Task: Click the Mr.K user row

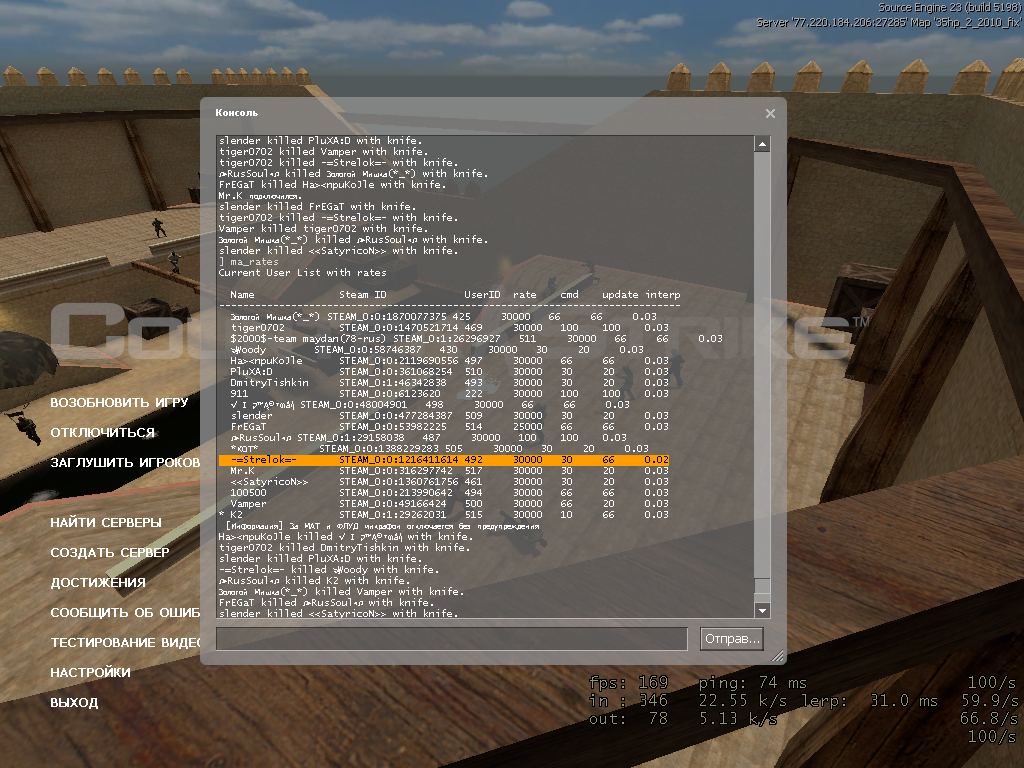Action: click(449, 471)
